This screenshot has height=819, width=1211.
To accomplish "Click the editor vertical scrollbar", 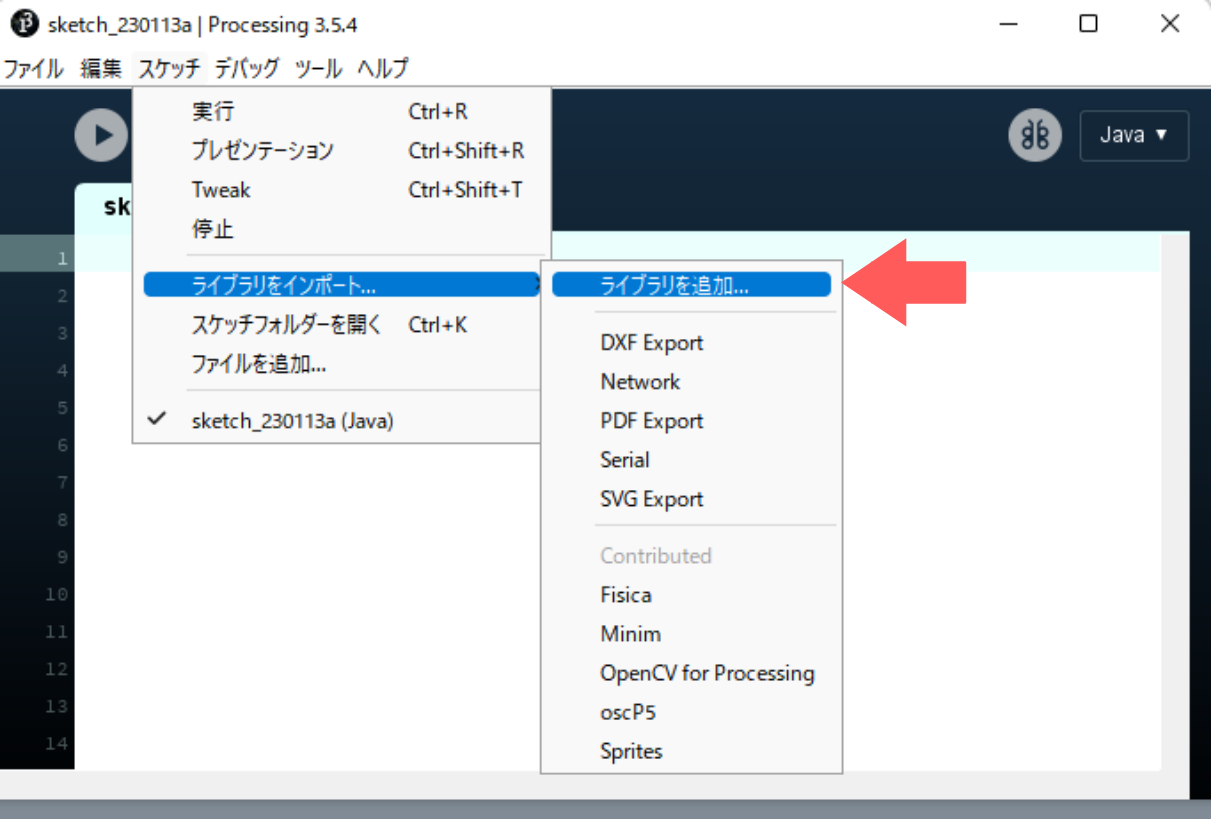I will tap(1176, 502).
